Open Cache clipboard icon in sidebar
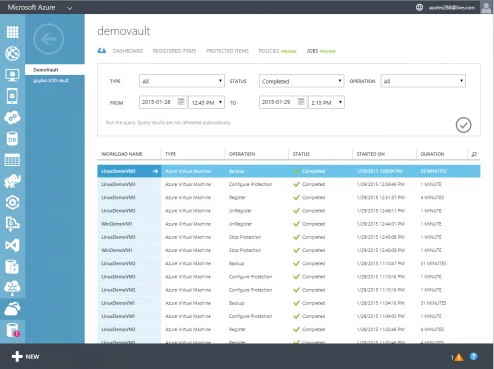The width and height of the screenshot is (494, 369). (x=12, y=267)
